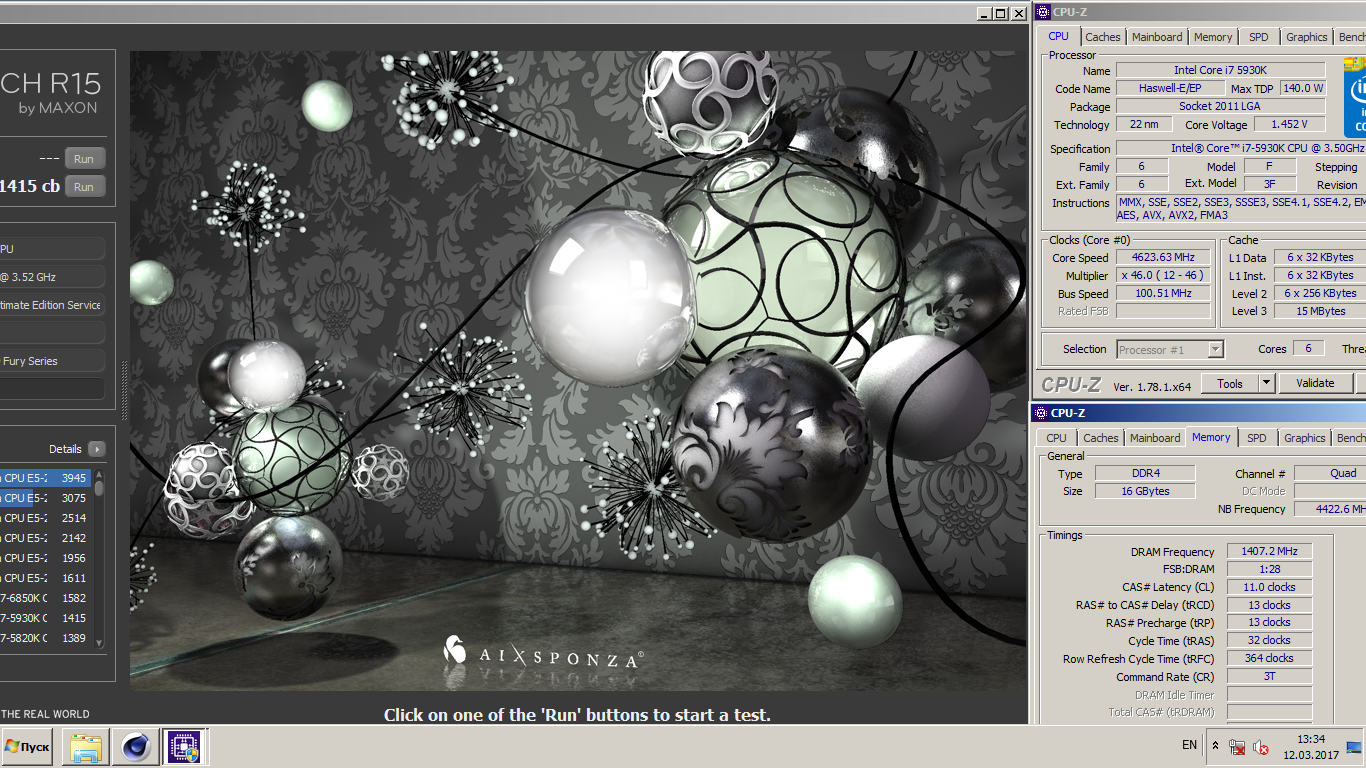Open the Пуск Start menu
This screenshot has height=768, width=1366.
27,747
